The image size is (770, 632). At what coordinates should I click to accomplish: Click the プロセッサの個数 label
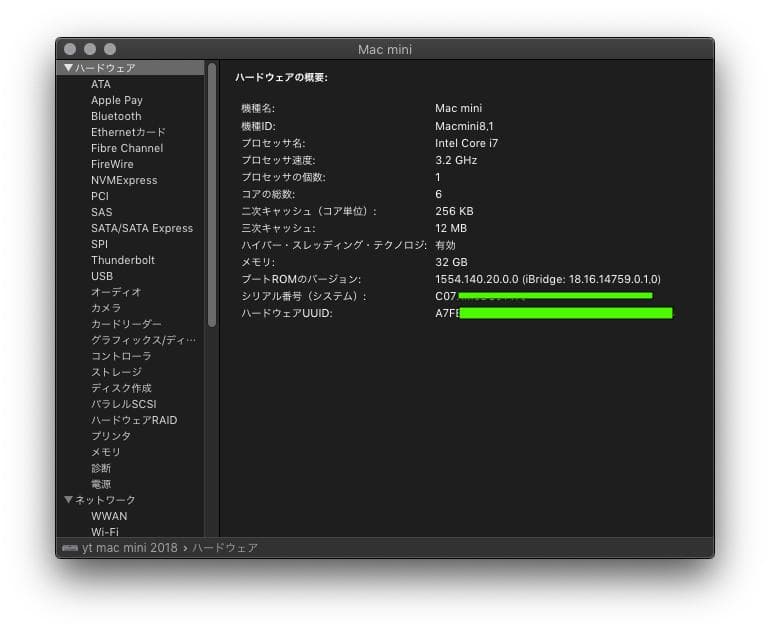tap(283, 177)
